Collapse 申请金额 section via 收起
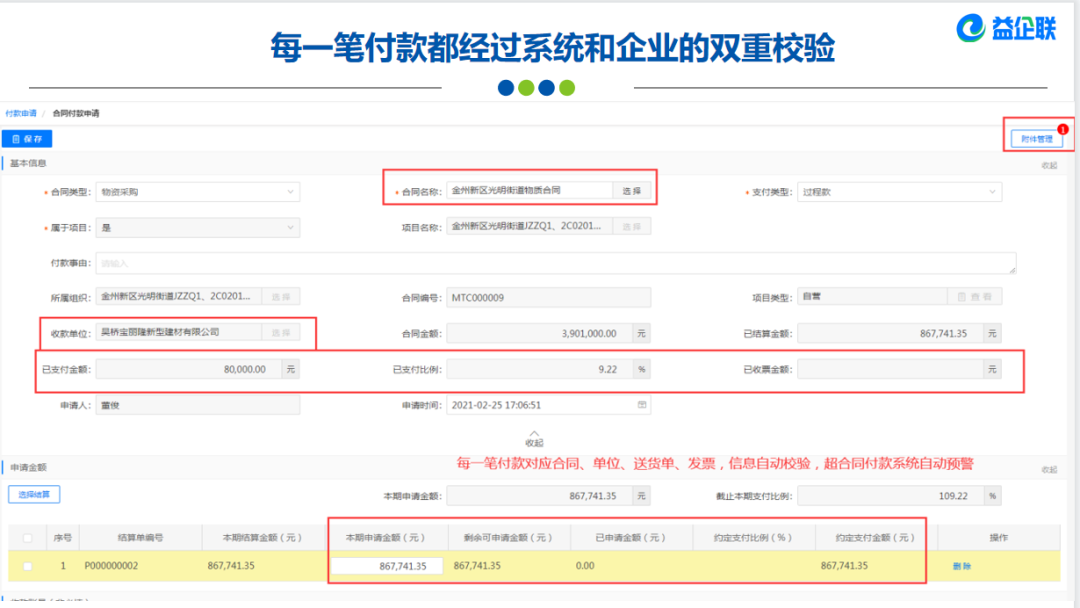 click(x=1049, y=470)
